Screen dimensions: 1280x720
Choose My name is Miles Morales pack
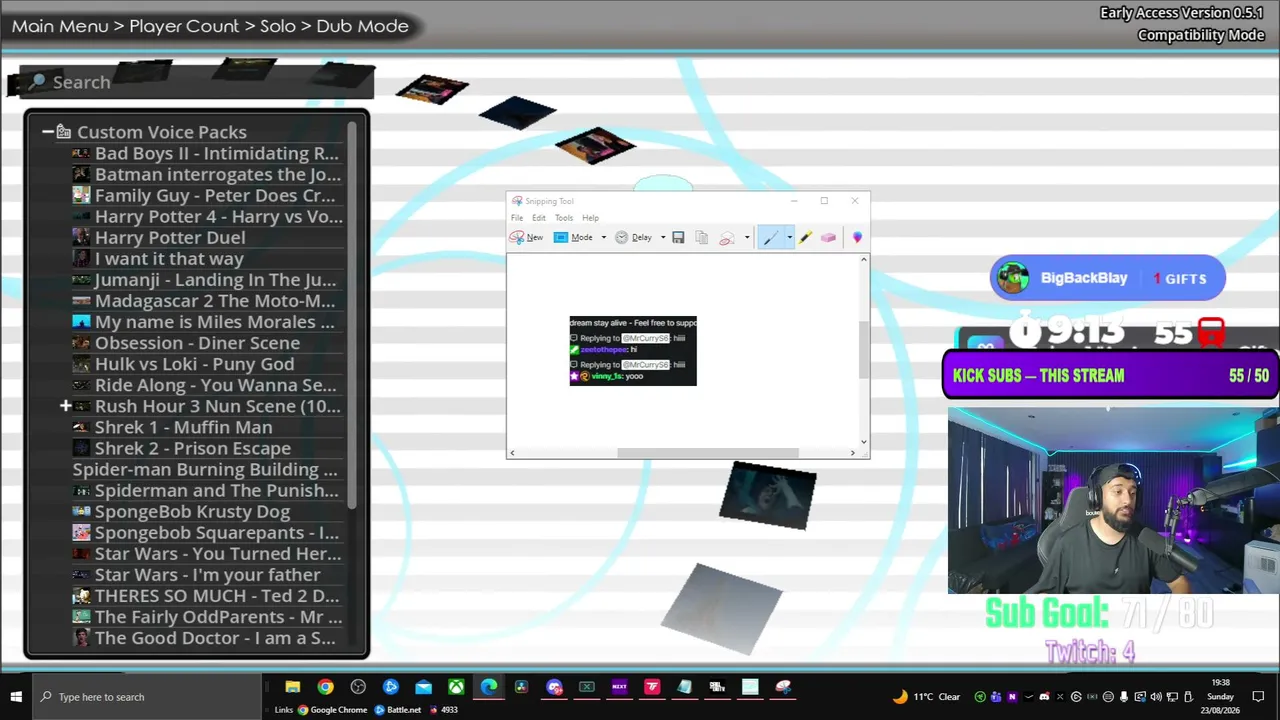(206, 322)
